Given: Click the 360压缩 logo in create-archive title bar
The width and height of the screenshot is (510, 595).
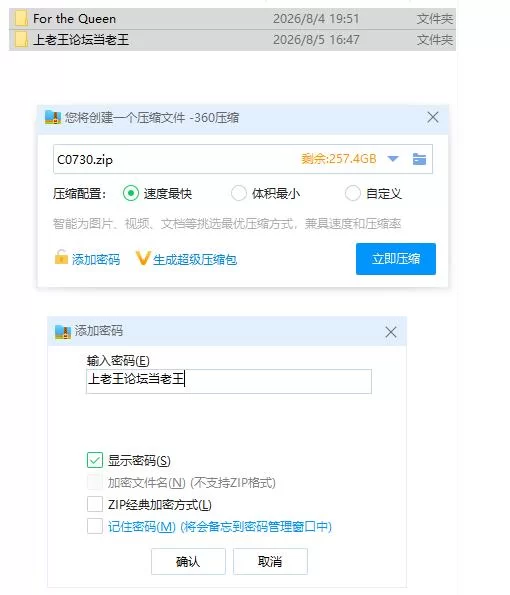Looking at the screenshot, I should (53, 117).
